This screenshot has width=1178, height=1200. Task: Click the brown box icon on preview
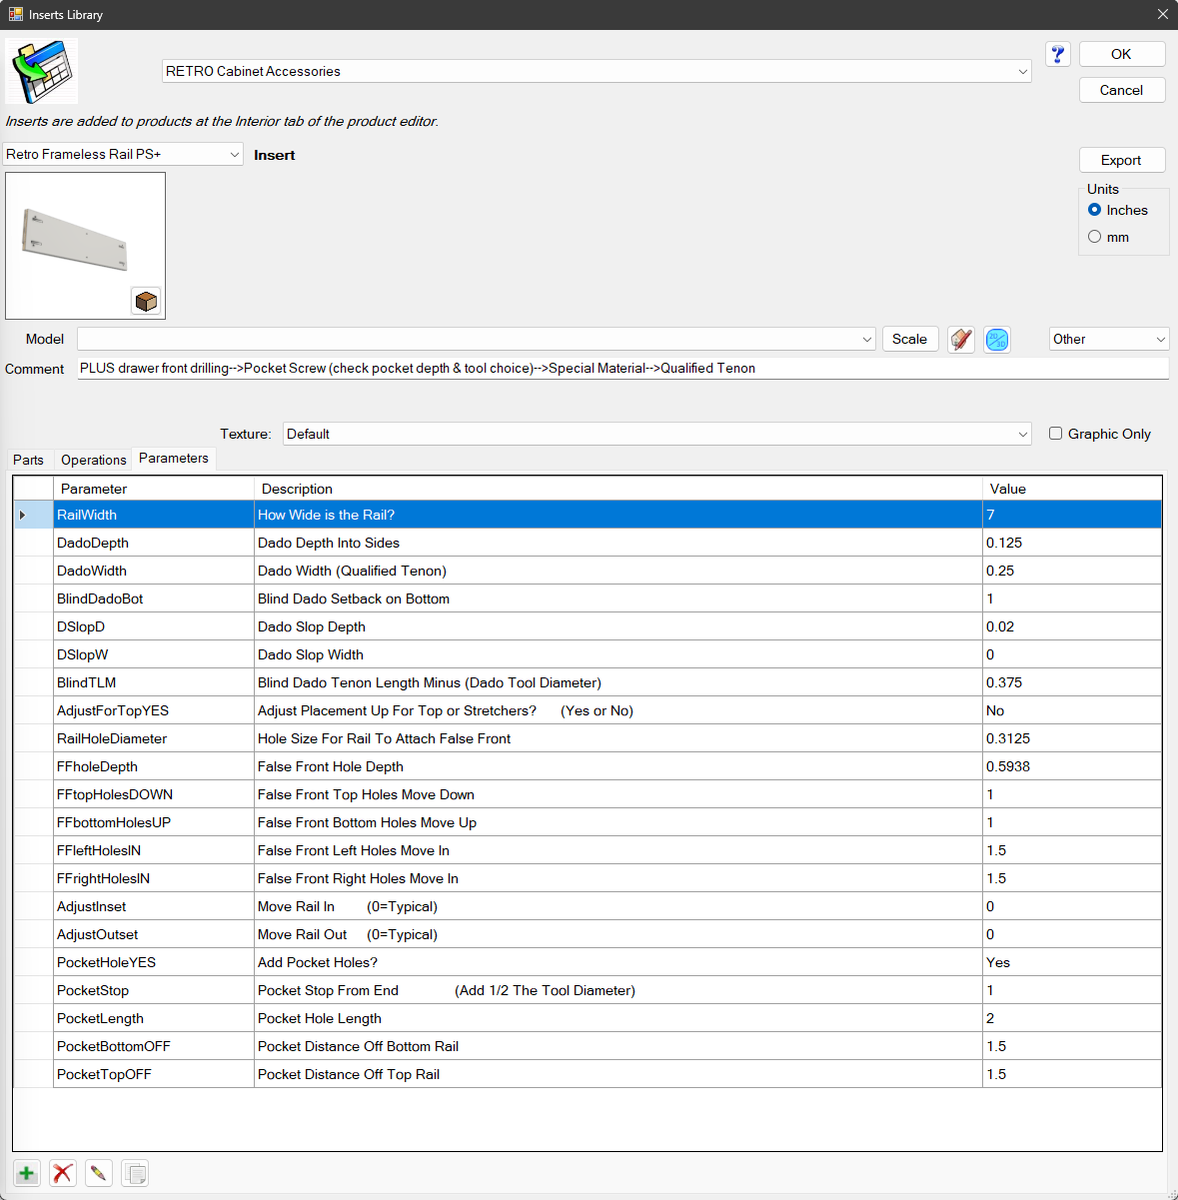146,301
